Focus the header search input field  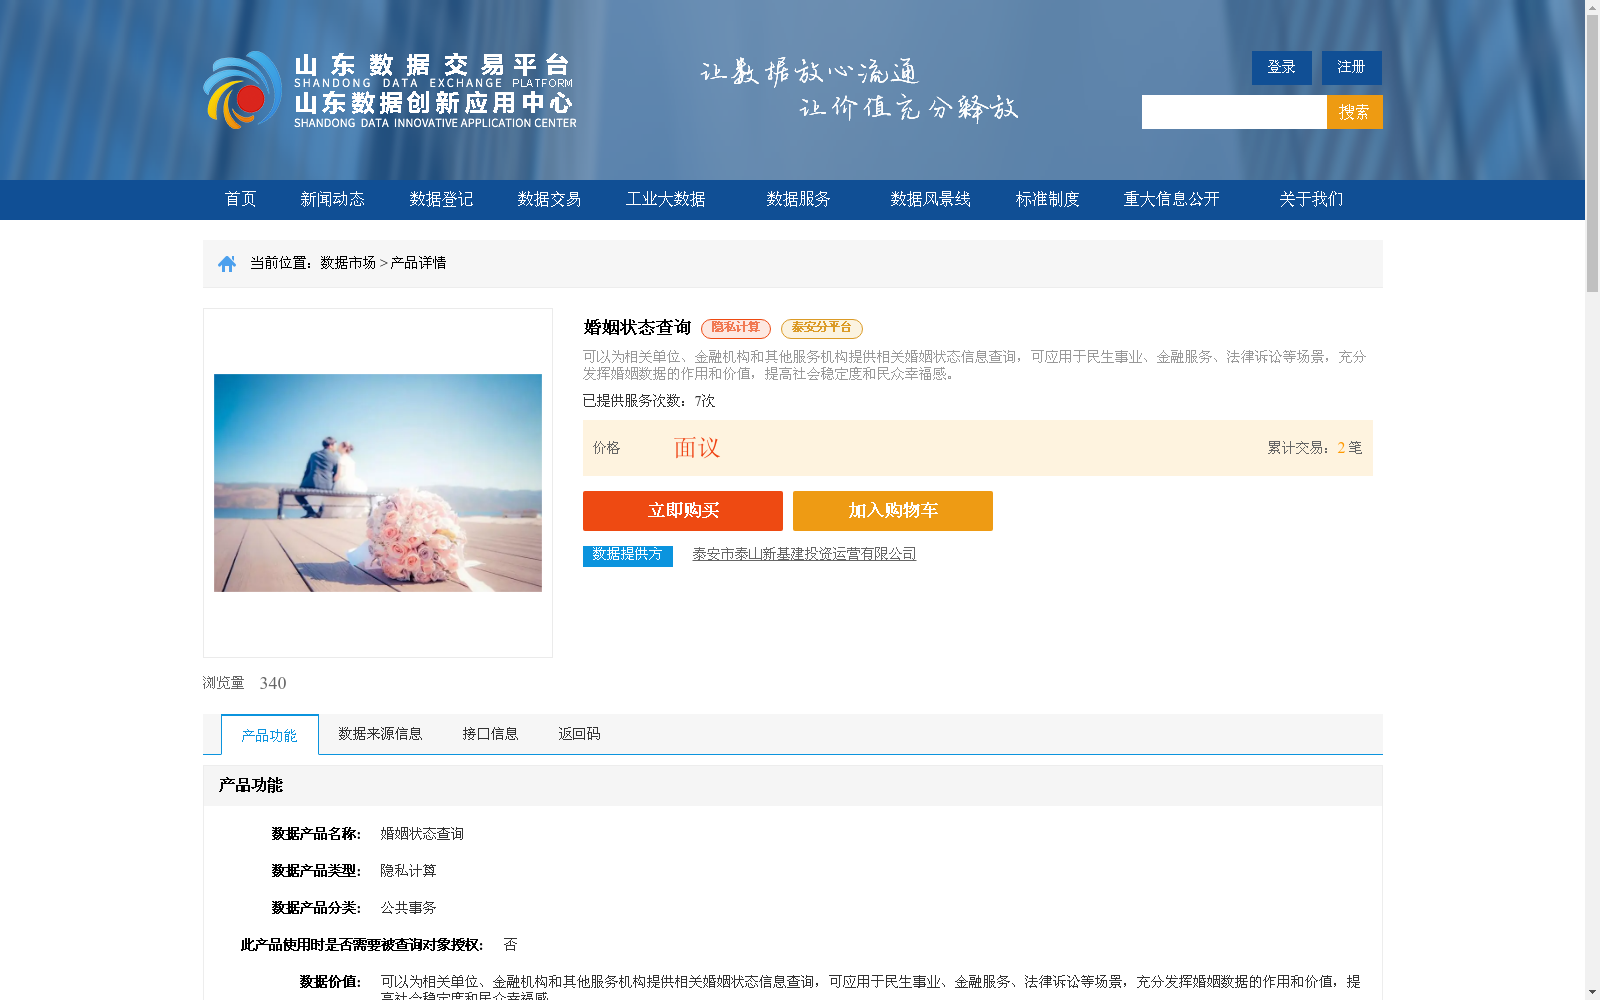(1234, 112)
